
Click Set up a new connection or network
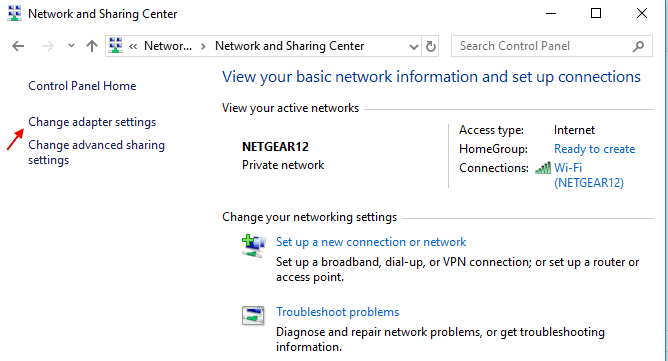(x=371, y=242)
